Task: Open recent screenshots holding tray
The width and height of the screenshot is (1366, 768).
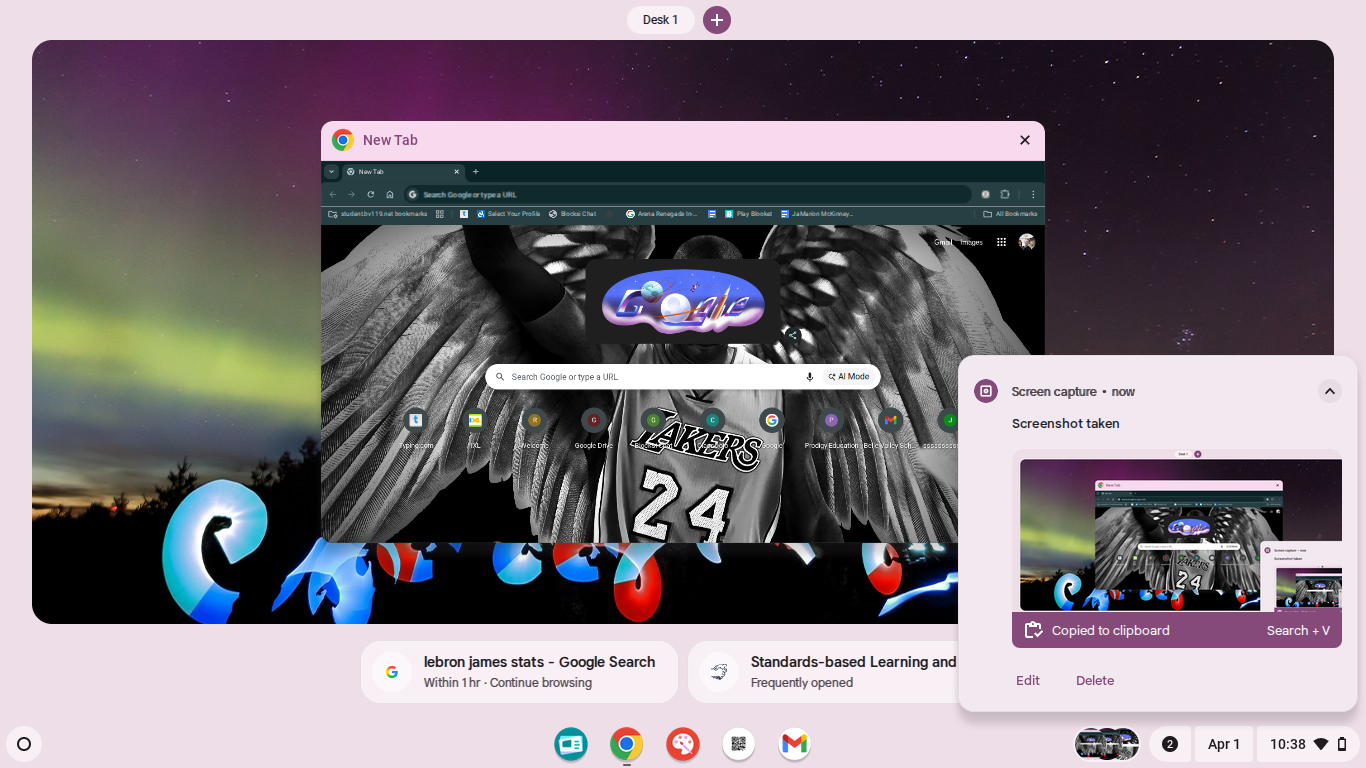Action: (1107, 744)
